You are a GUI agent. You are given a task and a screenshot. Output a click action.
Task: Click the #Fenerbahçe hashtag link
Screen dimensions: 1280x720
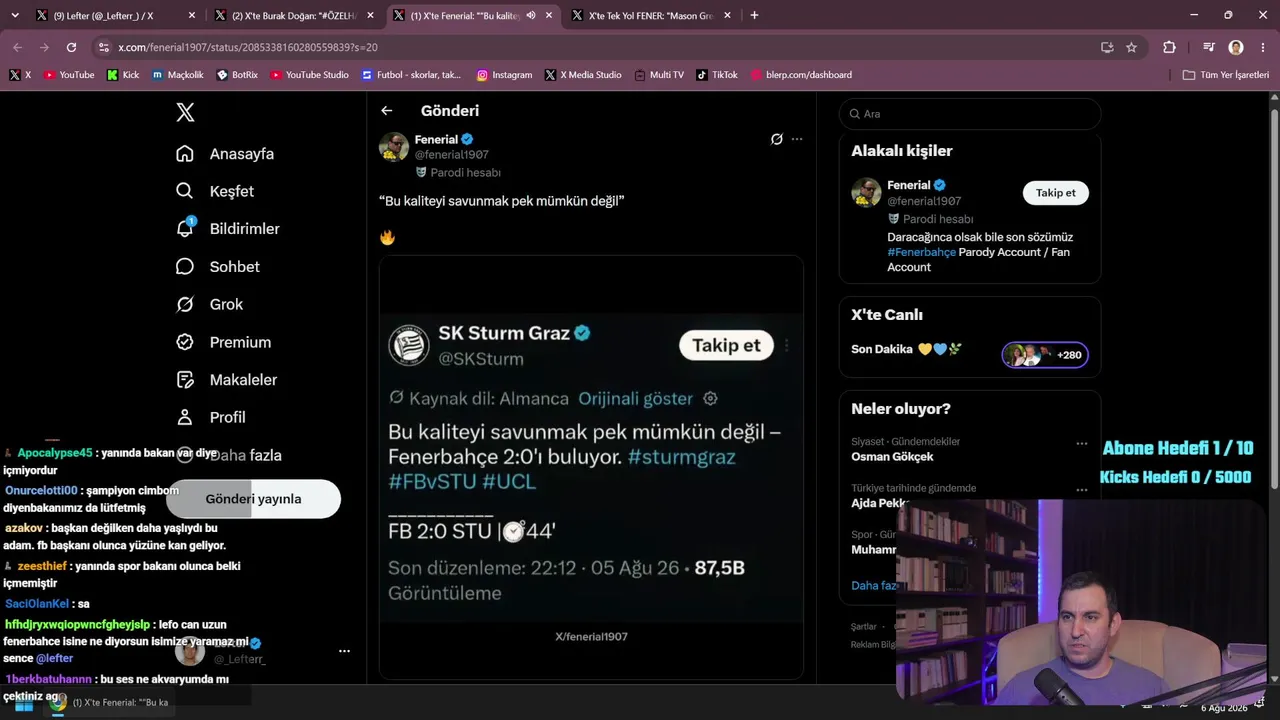pyautogui.click(x=921, y=252)
